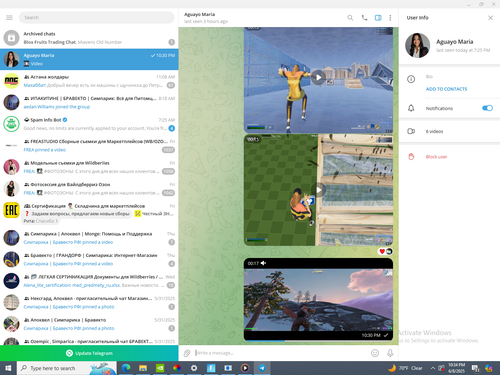Play the second video with green checkered floor

click(319, 190)
